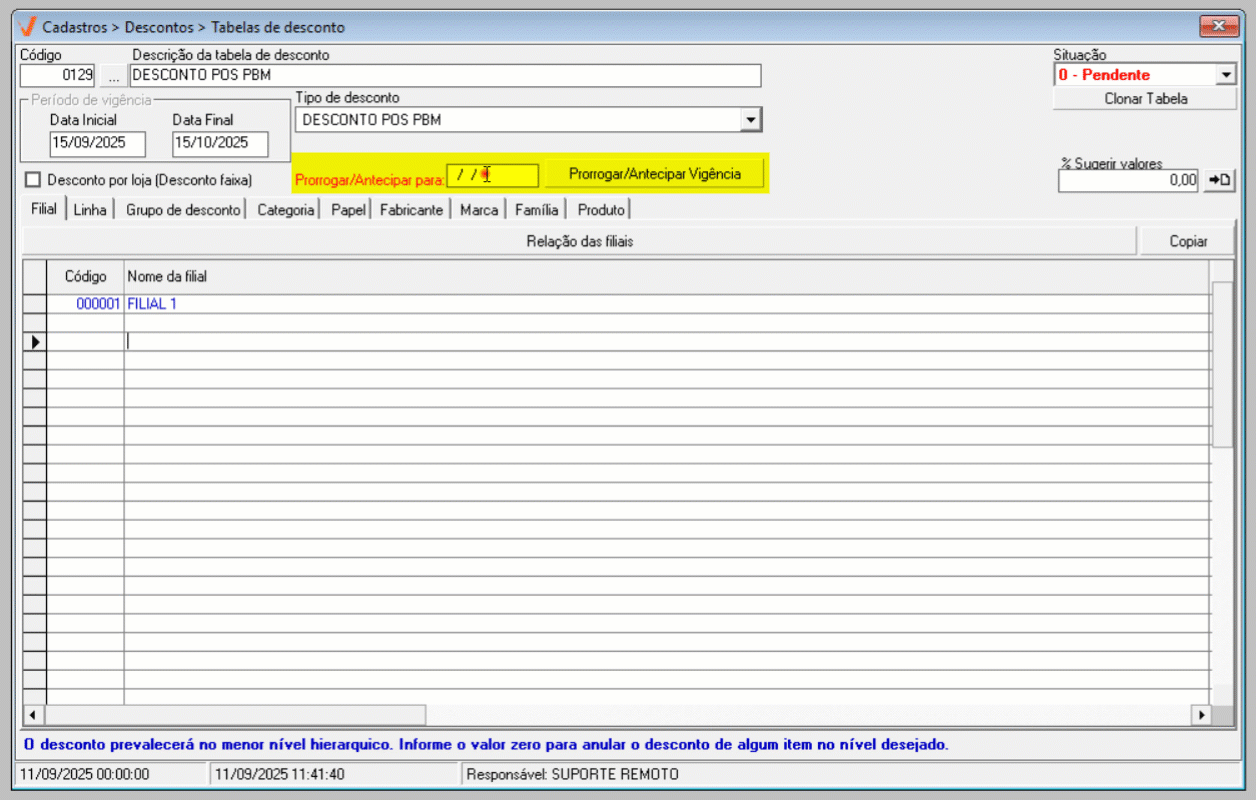1256x800 pixels.
Task: Click the % Sugerir valores field
Action: [1128, 181]
